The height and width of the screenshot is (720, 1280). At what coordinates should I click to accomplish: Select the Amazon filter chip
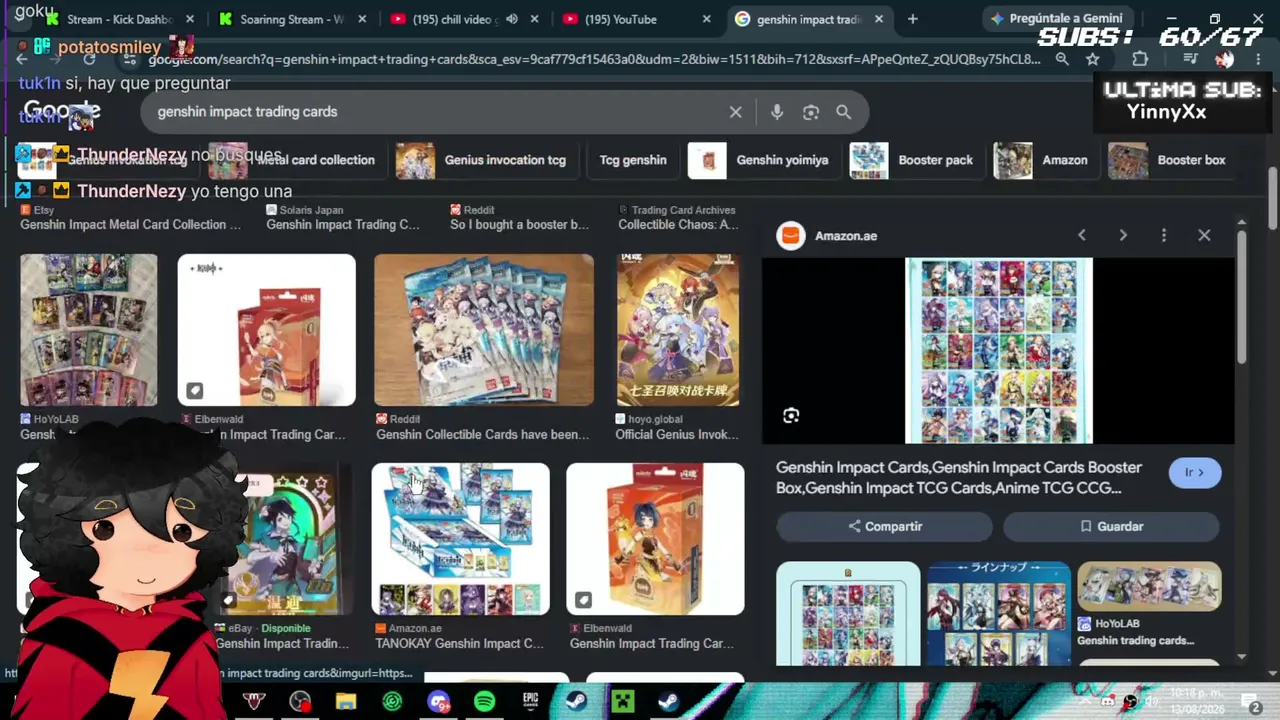[1044, 160]
